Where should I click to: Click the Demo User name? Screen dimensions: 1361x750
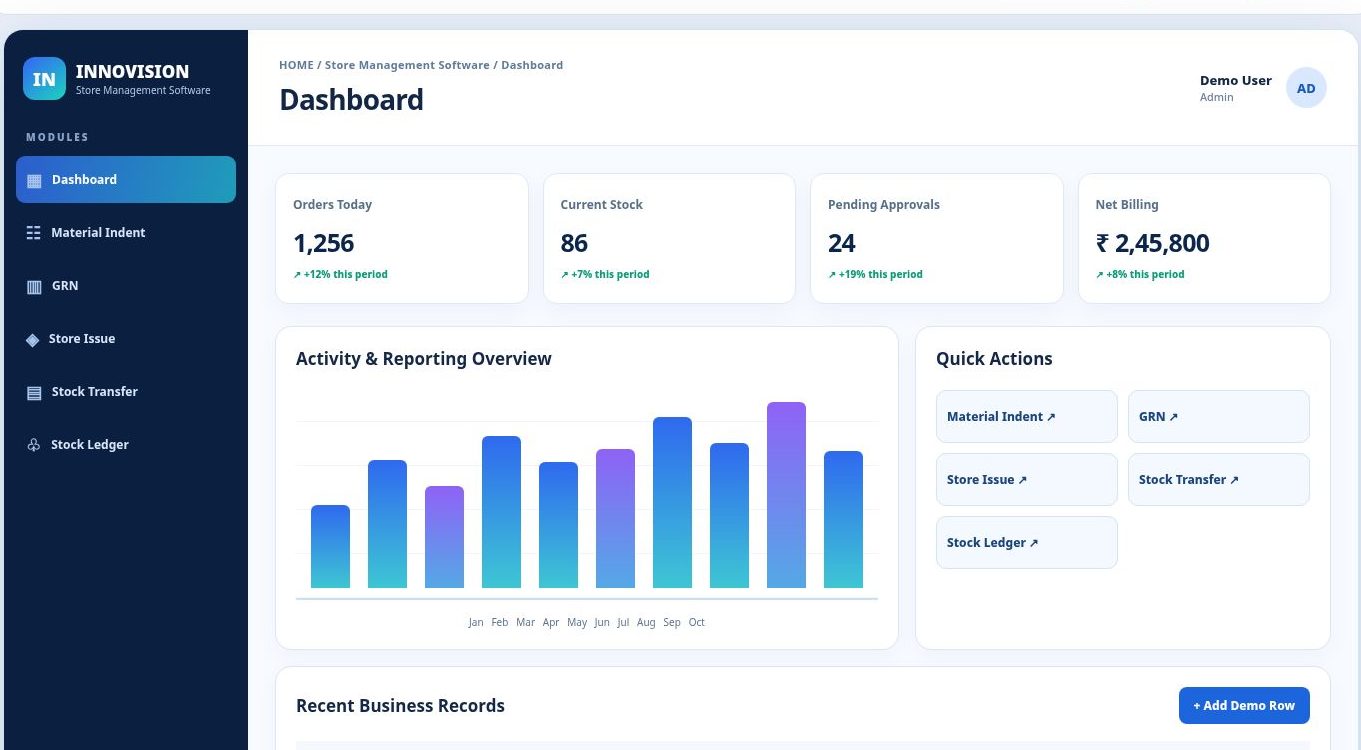(1236, 80)
